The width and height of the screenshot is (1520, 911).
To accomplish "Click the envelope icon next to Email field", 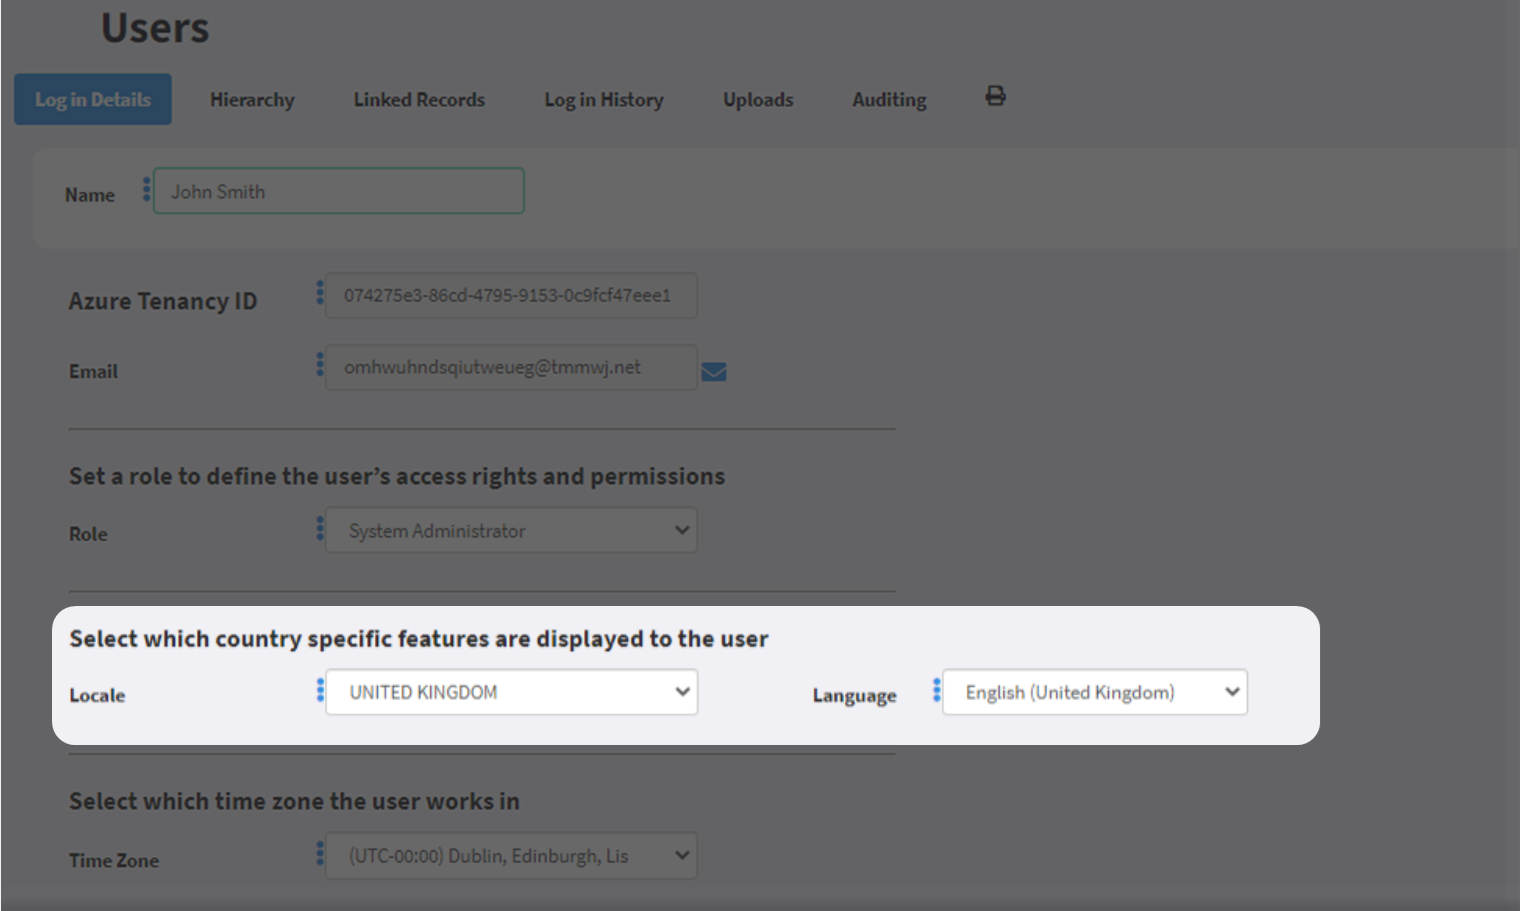I will 714,372.
